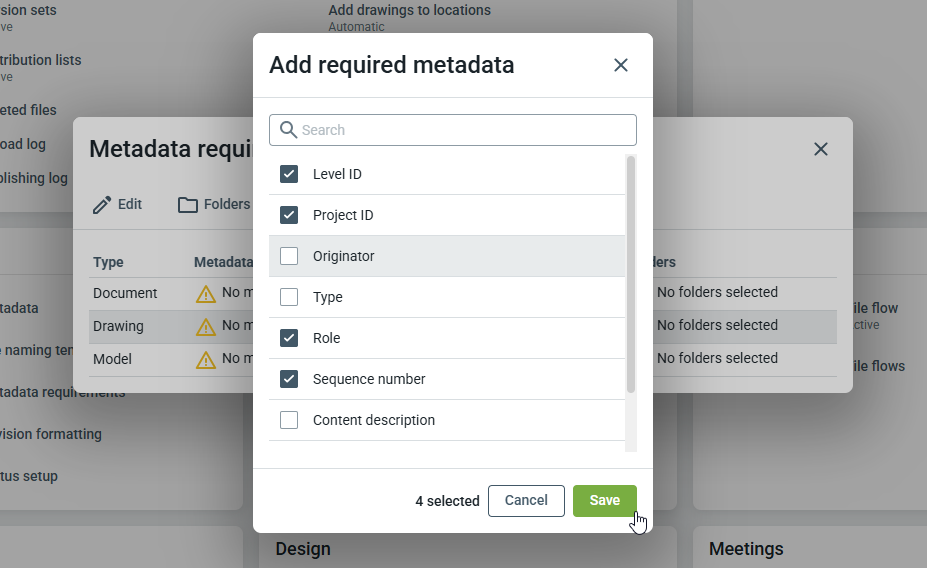Uncheck the Sequence number checkbox
The width and height of the screenshot is (927, 568).
tap(289, 379)
